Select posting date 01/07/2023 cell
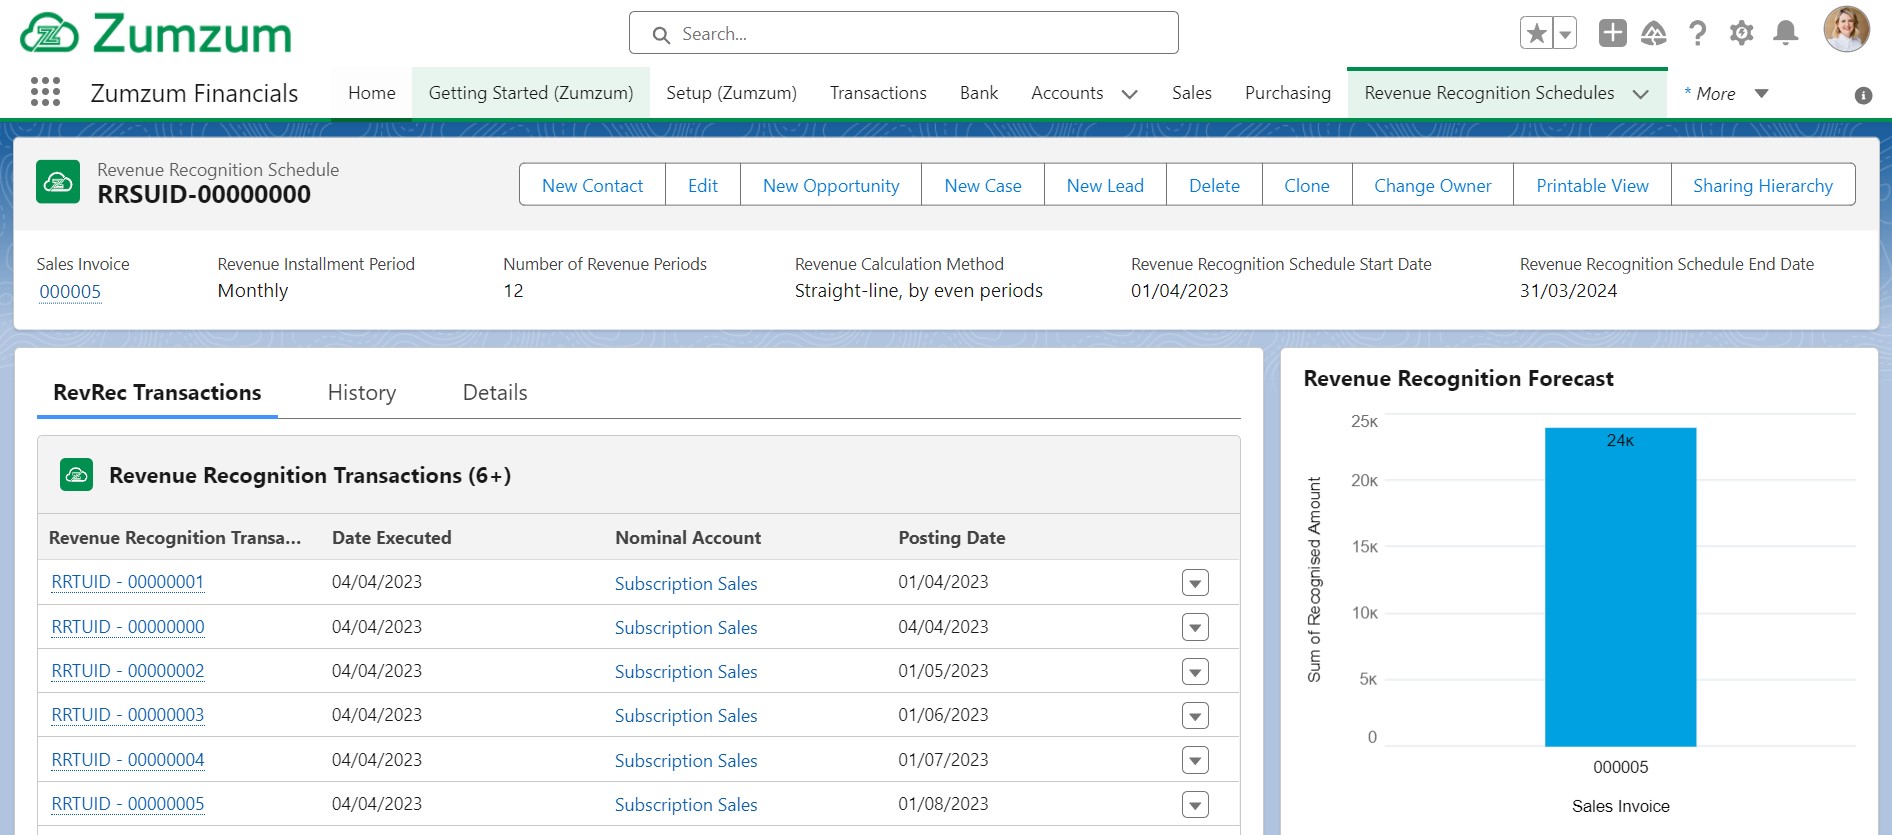The height and width of the screenshot is (835, 1892). point(943,760)
